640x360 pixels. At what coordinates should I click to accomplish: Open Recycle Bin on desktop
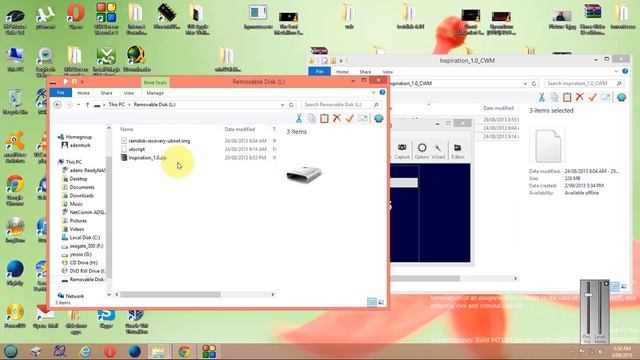(15, 102)
